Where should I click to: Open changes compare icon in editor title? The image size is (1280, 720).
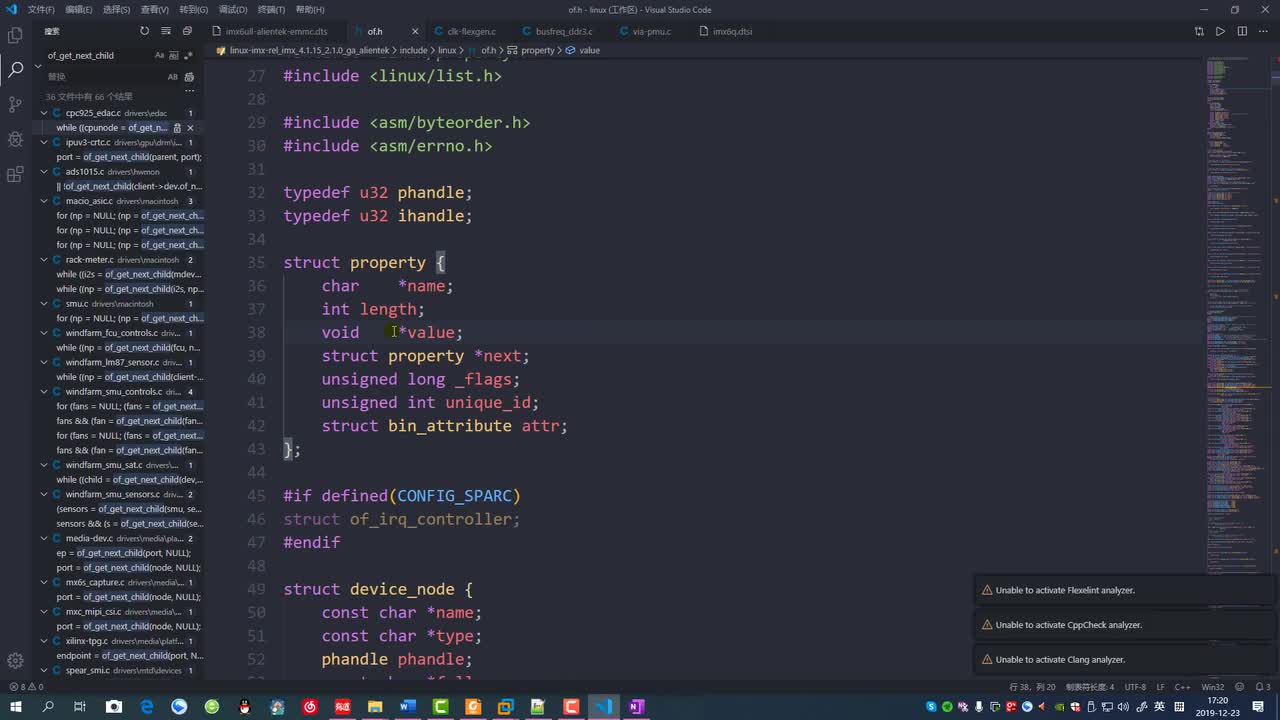click(x=1199, y=31)
